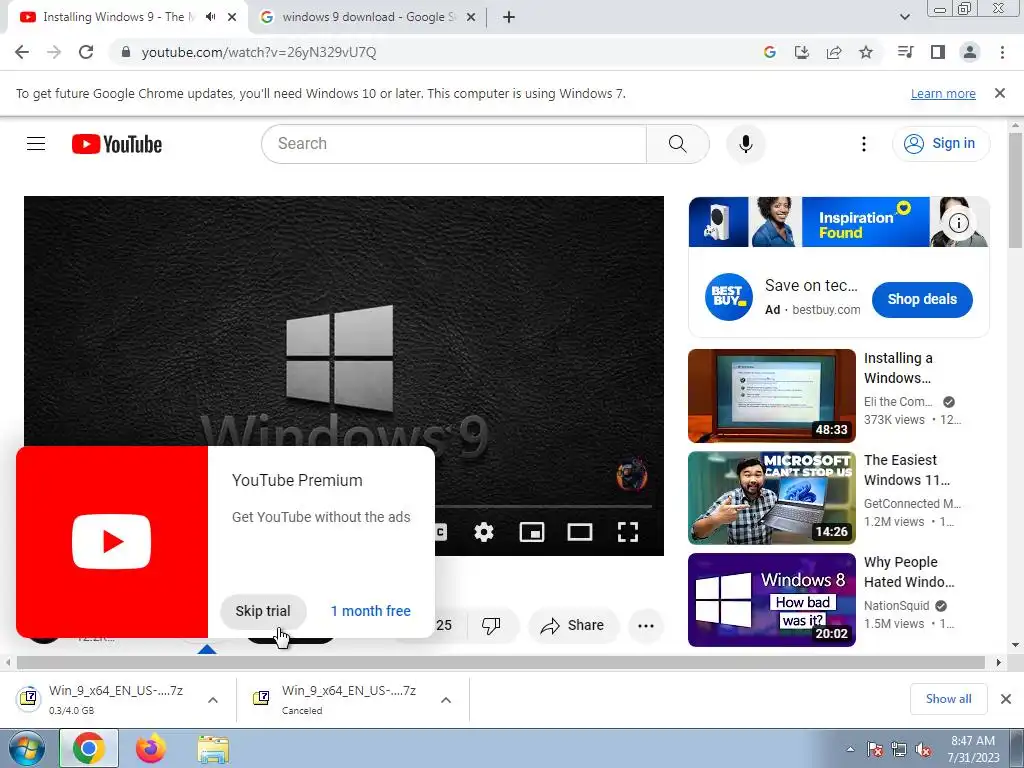1024x768 pixels.
Task: Click the Chrome taskbar icon
Action: (x=89, y=748)
